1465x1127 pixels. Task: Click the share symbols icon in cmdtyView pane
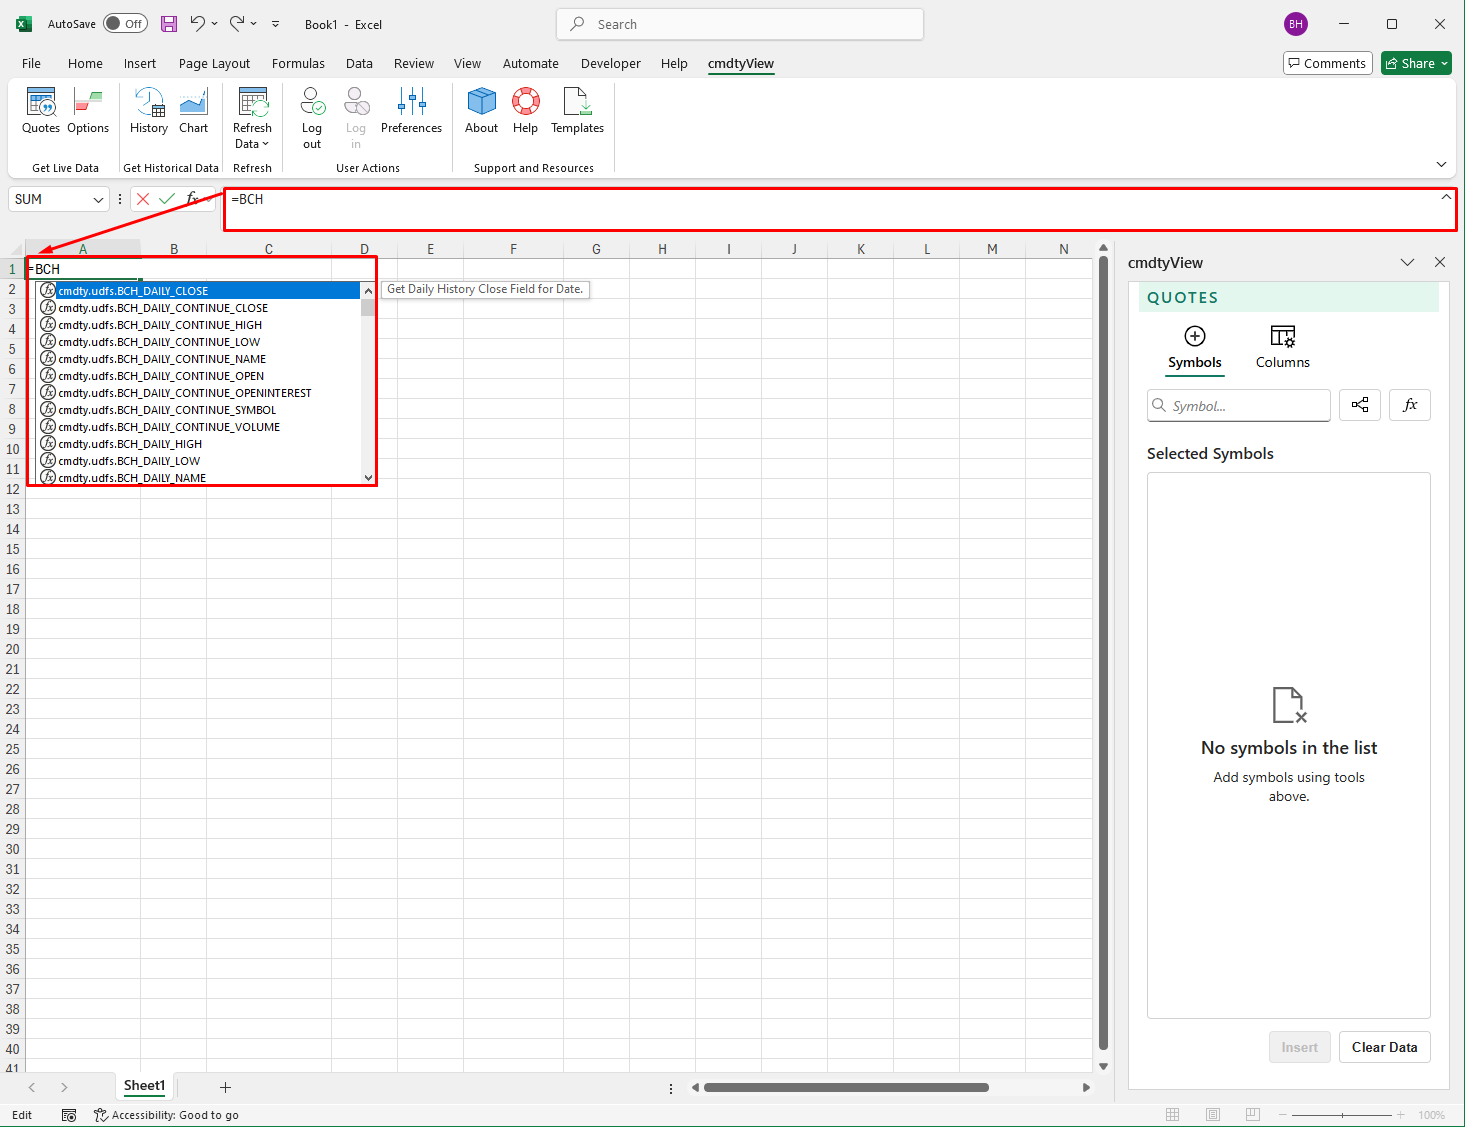tap(1359, 405)
